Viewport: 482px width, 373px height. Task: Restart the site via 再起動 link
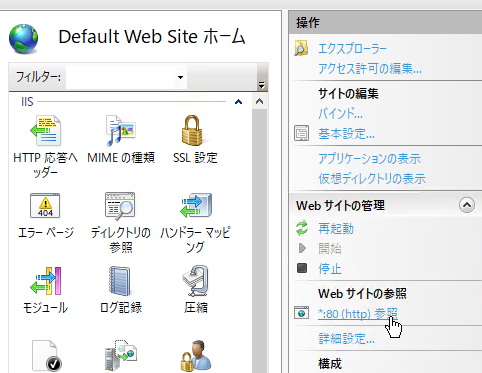pos(336,229)
